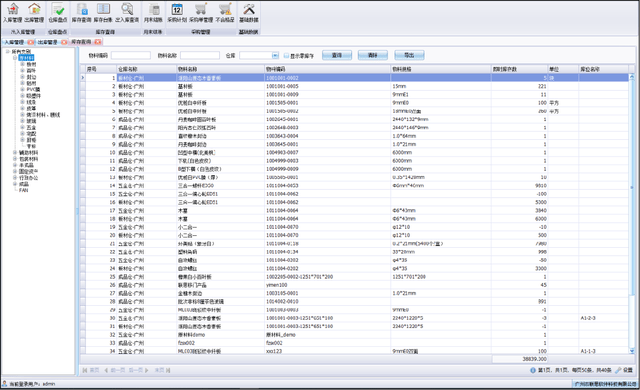This screenshot has width=640, height=390.
Task: Expand the 固定资产 tree node
Action: tap(15, 171)
